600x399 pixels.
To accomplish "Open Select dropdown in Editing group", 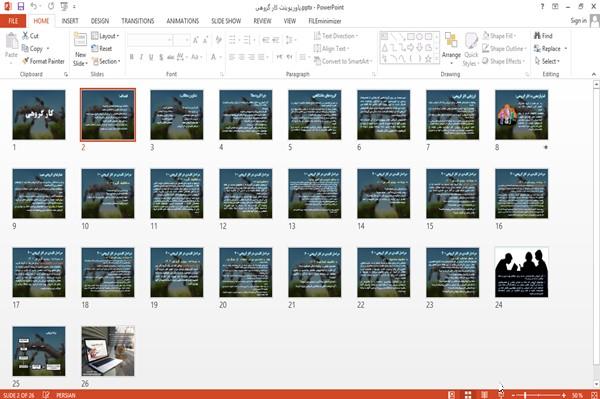I will tap(547, 61).
